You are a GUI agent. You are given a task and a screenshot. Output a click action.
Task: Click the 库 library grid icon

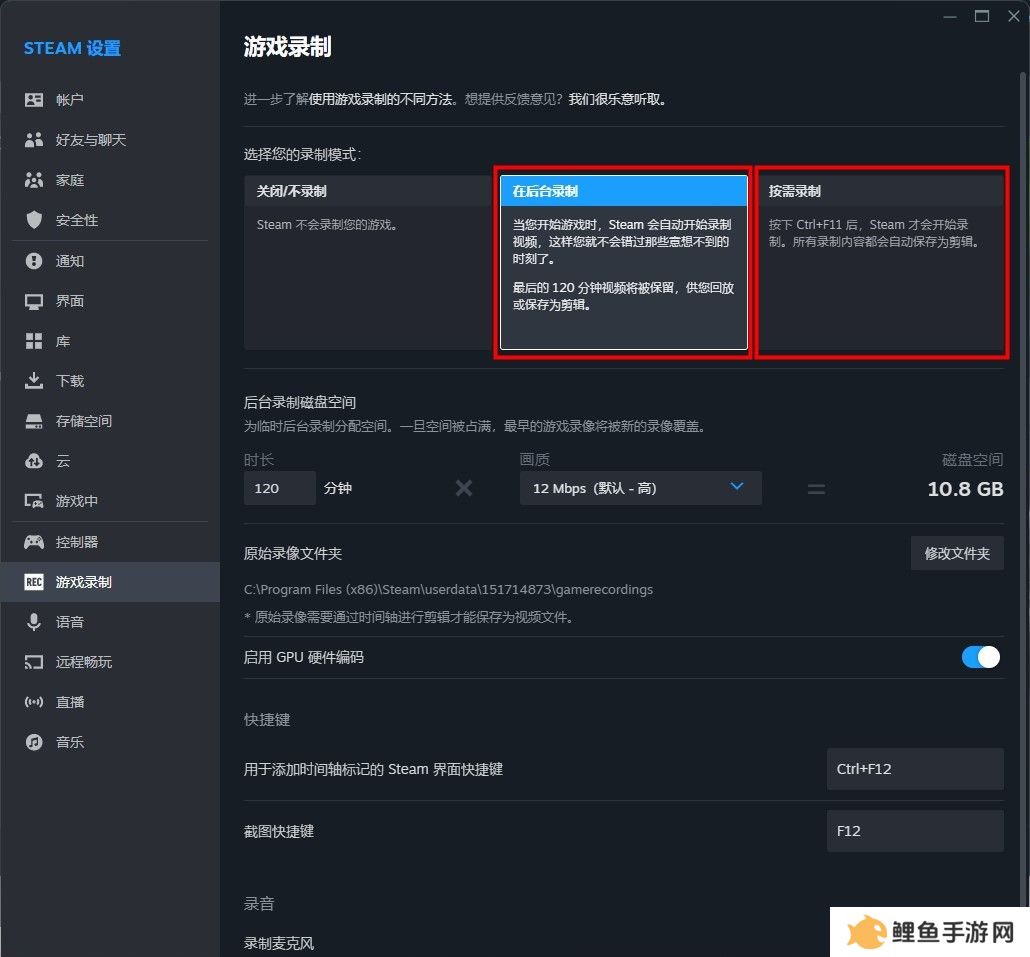coord(34,341)
